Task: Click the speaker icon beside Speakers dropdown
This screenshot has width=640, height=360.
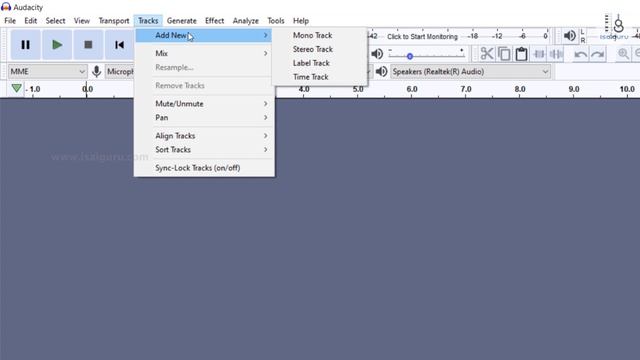Action: click(x=381, y=71)
